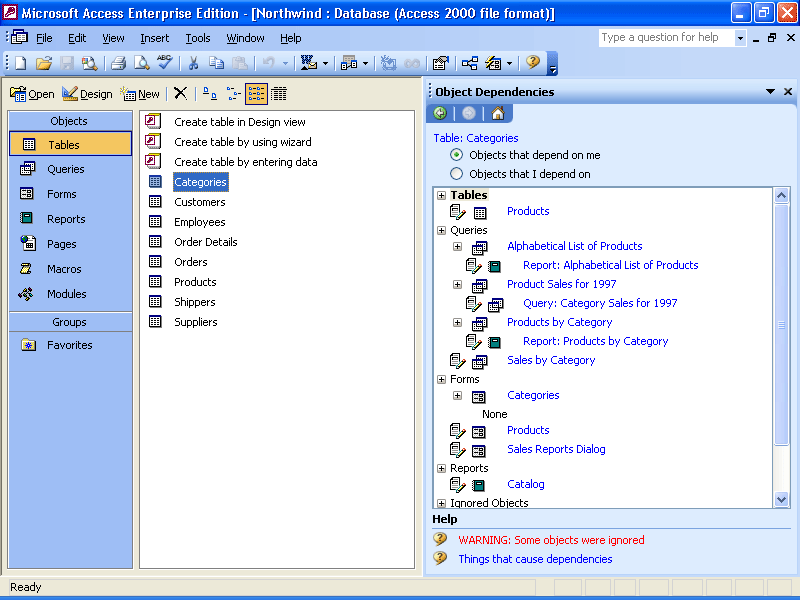Open the Relationships window icon
The width and height of the screenshot is (800, 600).
click(x=469, y=63)
